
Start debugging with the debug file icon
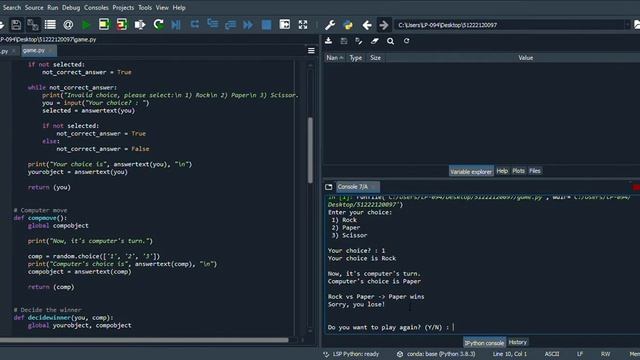click(176, 25)
